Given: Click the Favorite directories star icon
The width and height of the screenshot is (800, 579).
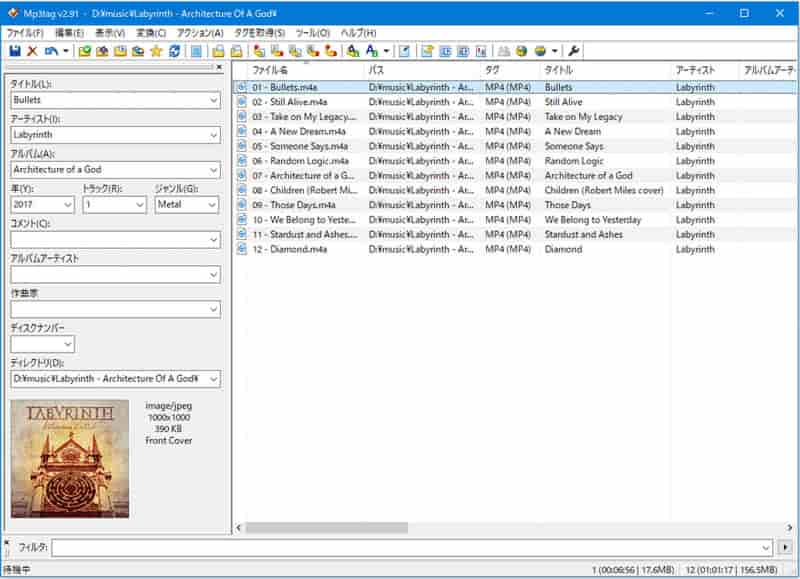Looking at the screenshot, I should click(x=157, y=50).
